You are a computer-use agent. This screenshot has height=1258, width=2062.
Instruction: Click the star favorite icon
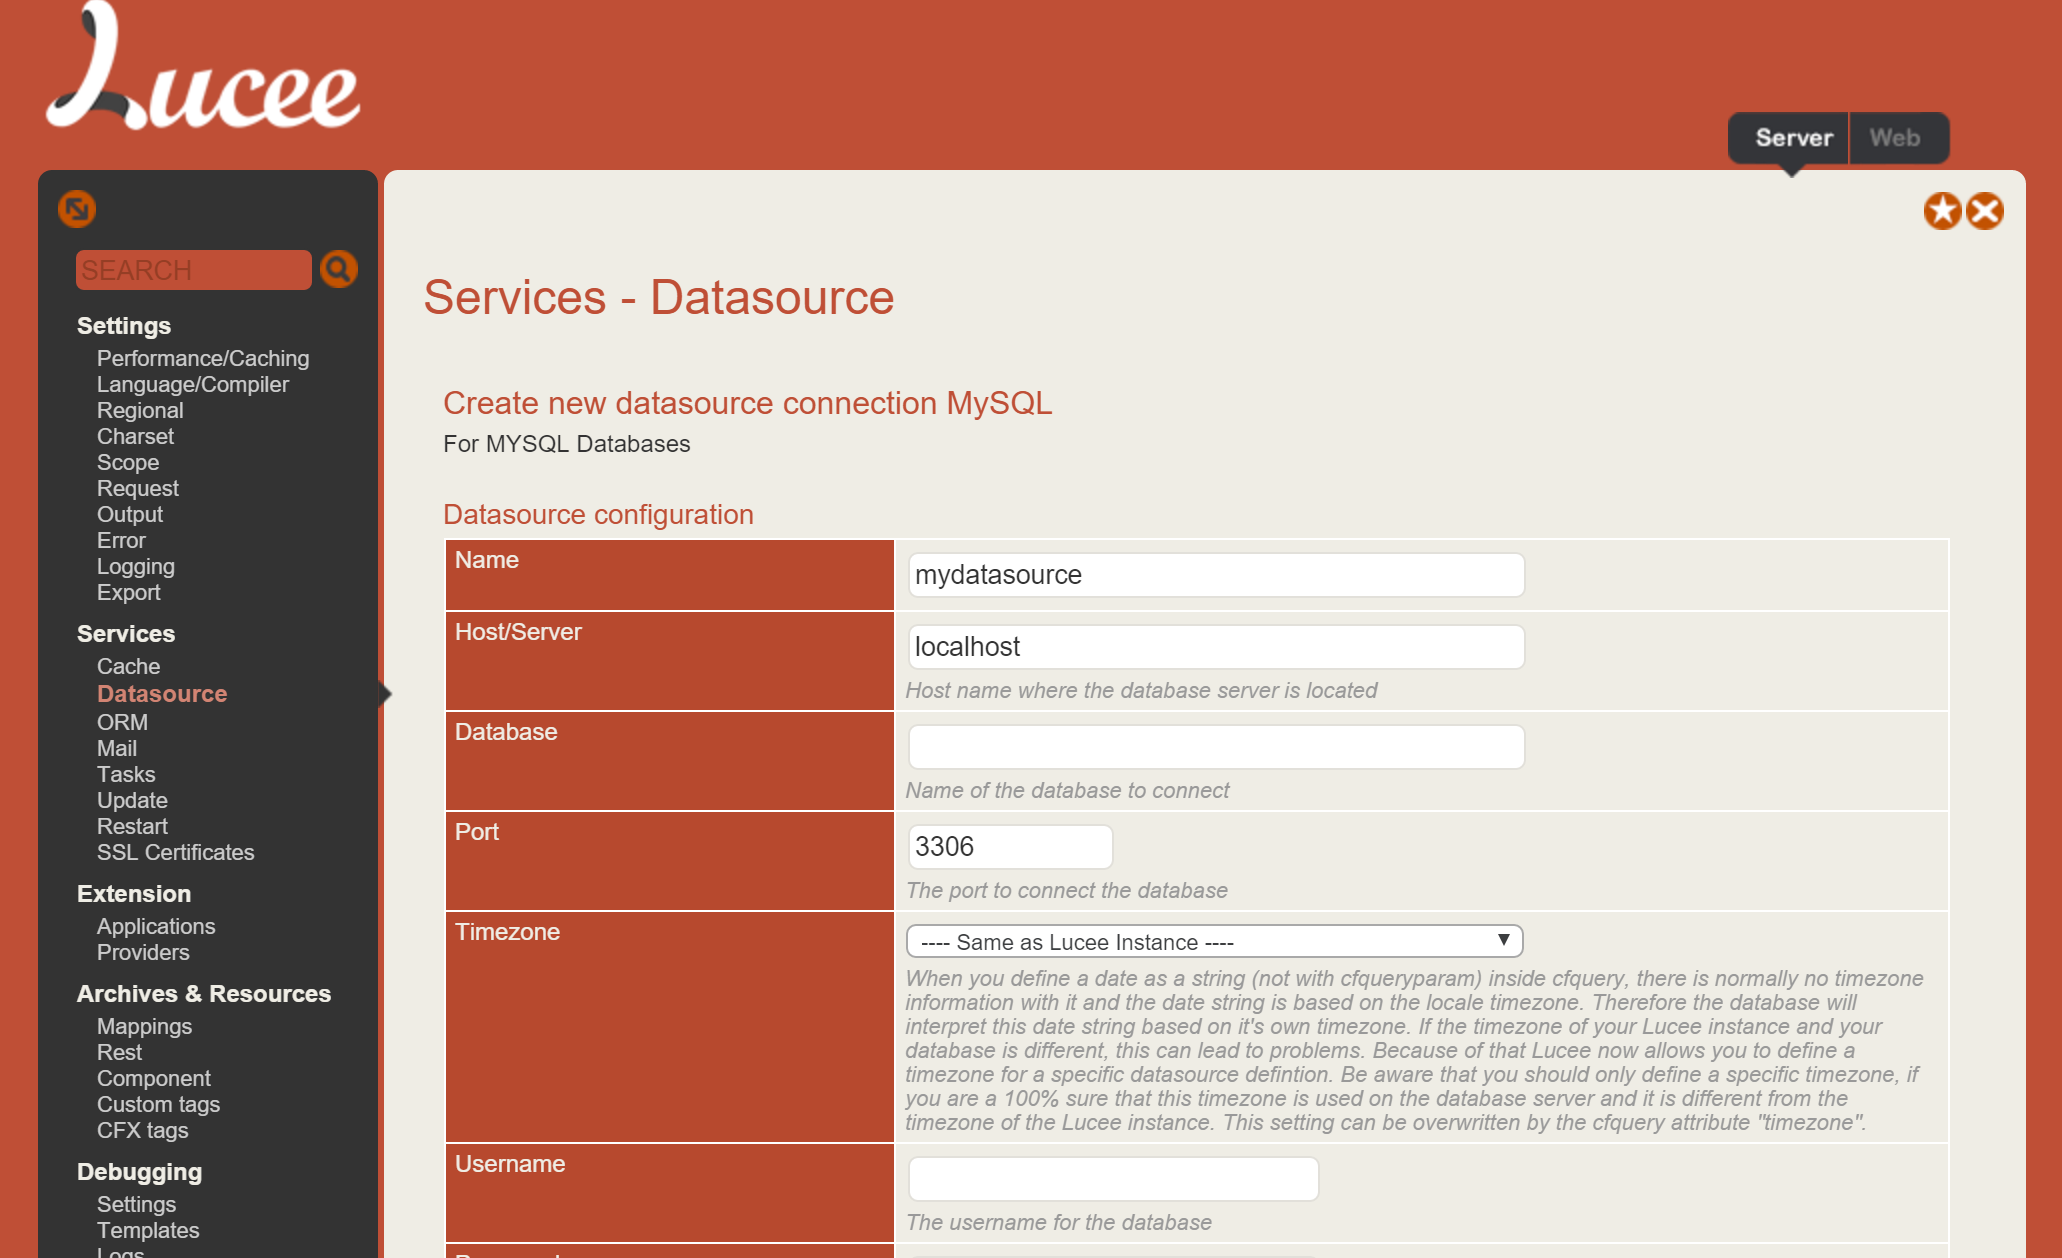(1942, 211)
